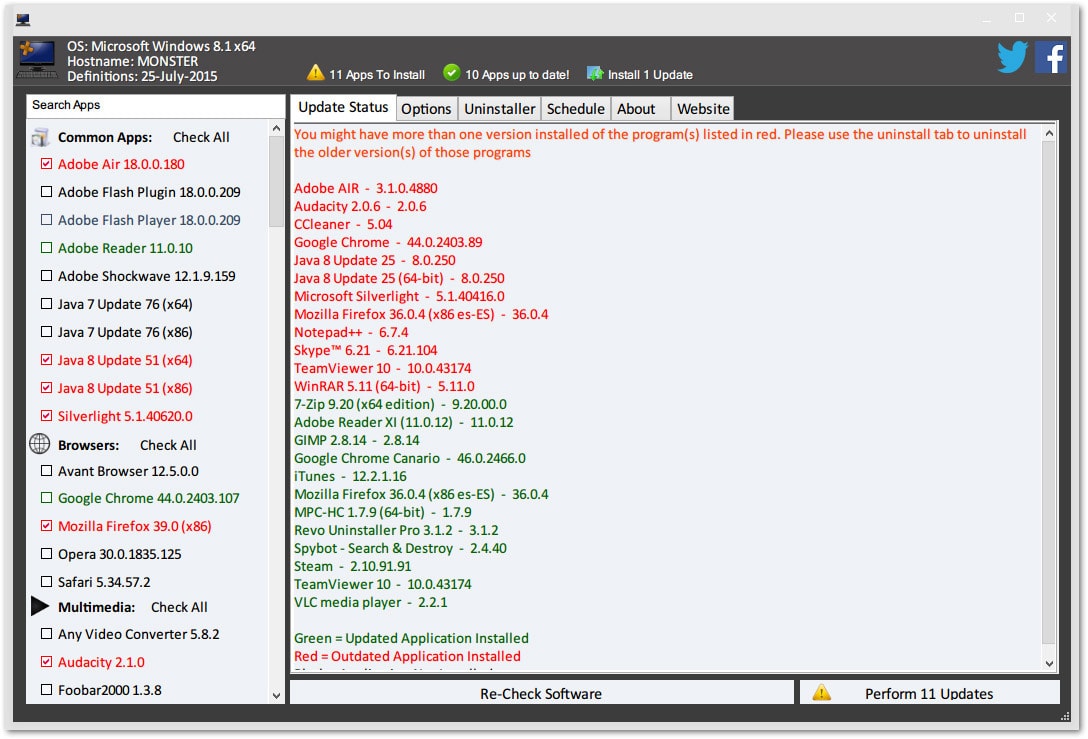Screen dimensions: 1088x739
Task: Click Check All next to Multimedia
Action: (179, 607)
